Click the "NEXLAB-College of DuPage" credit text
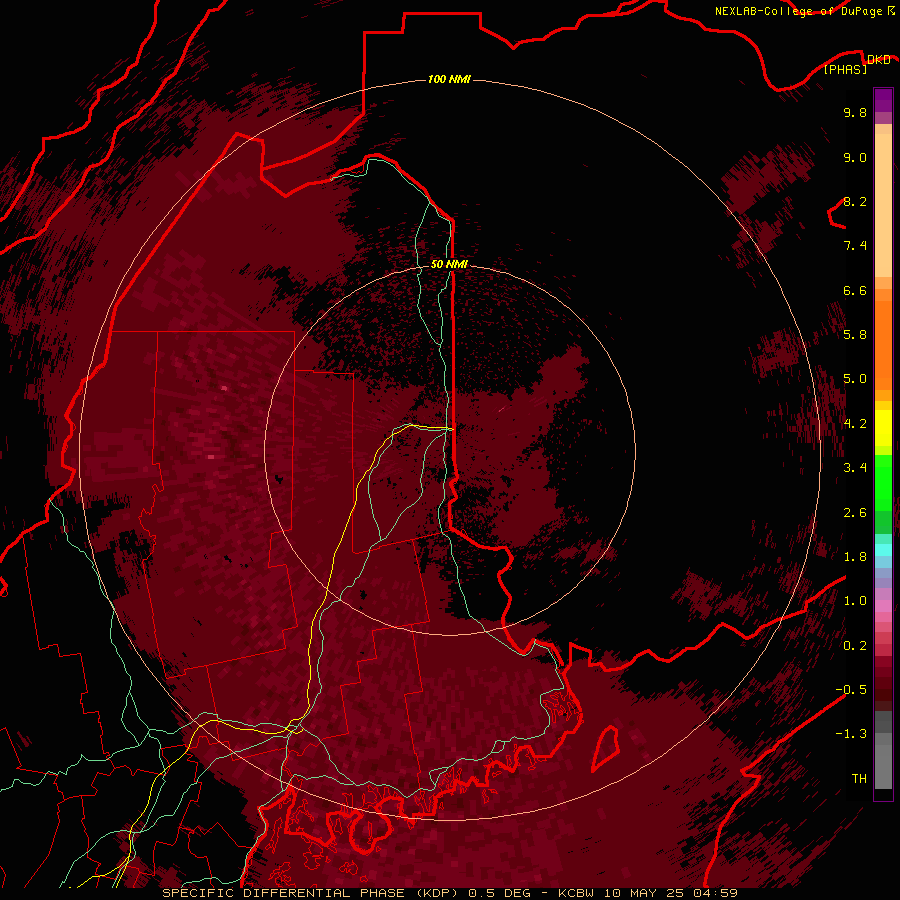900x900 pixels. 798,11
